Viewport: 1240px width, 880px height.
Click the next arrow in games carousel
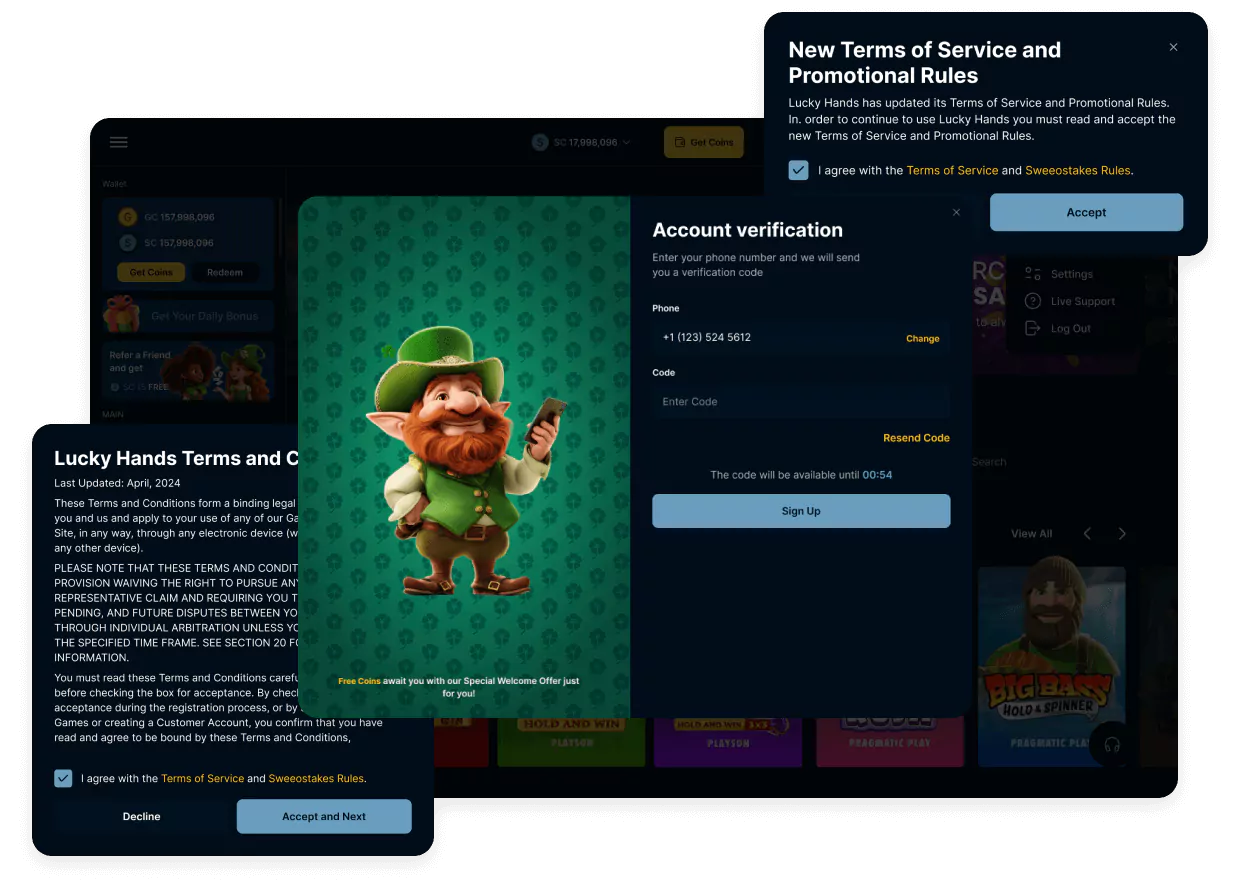[1122, 534]
